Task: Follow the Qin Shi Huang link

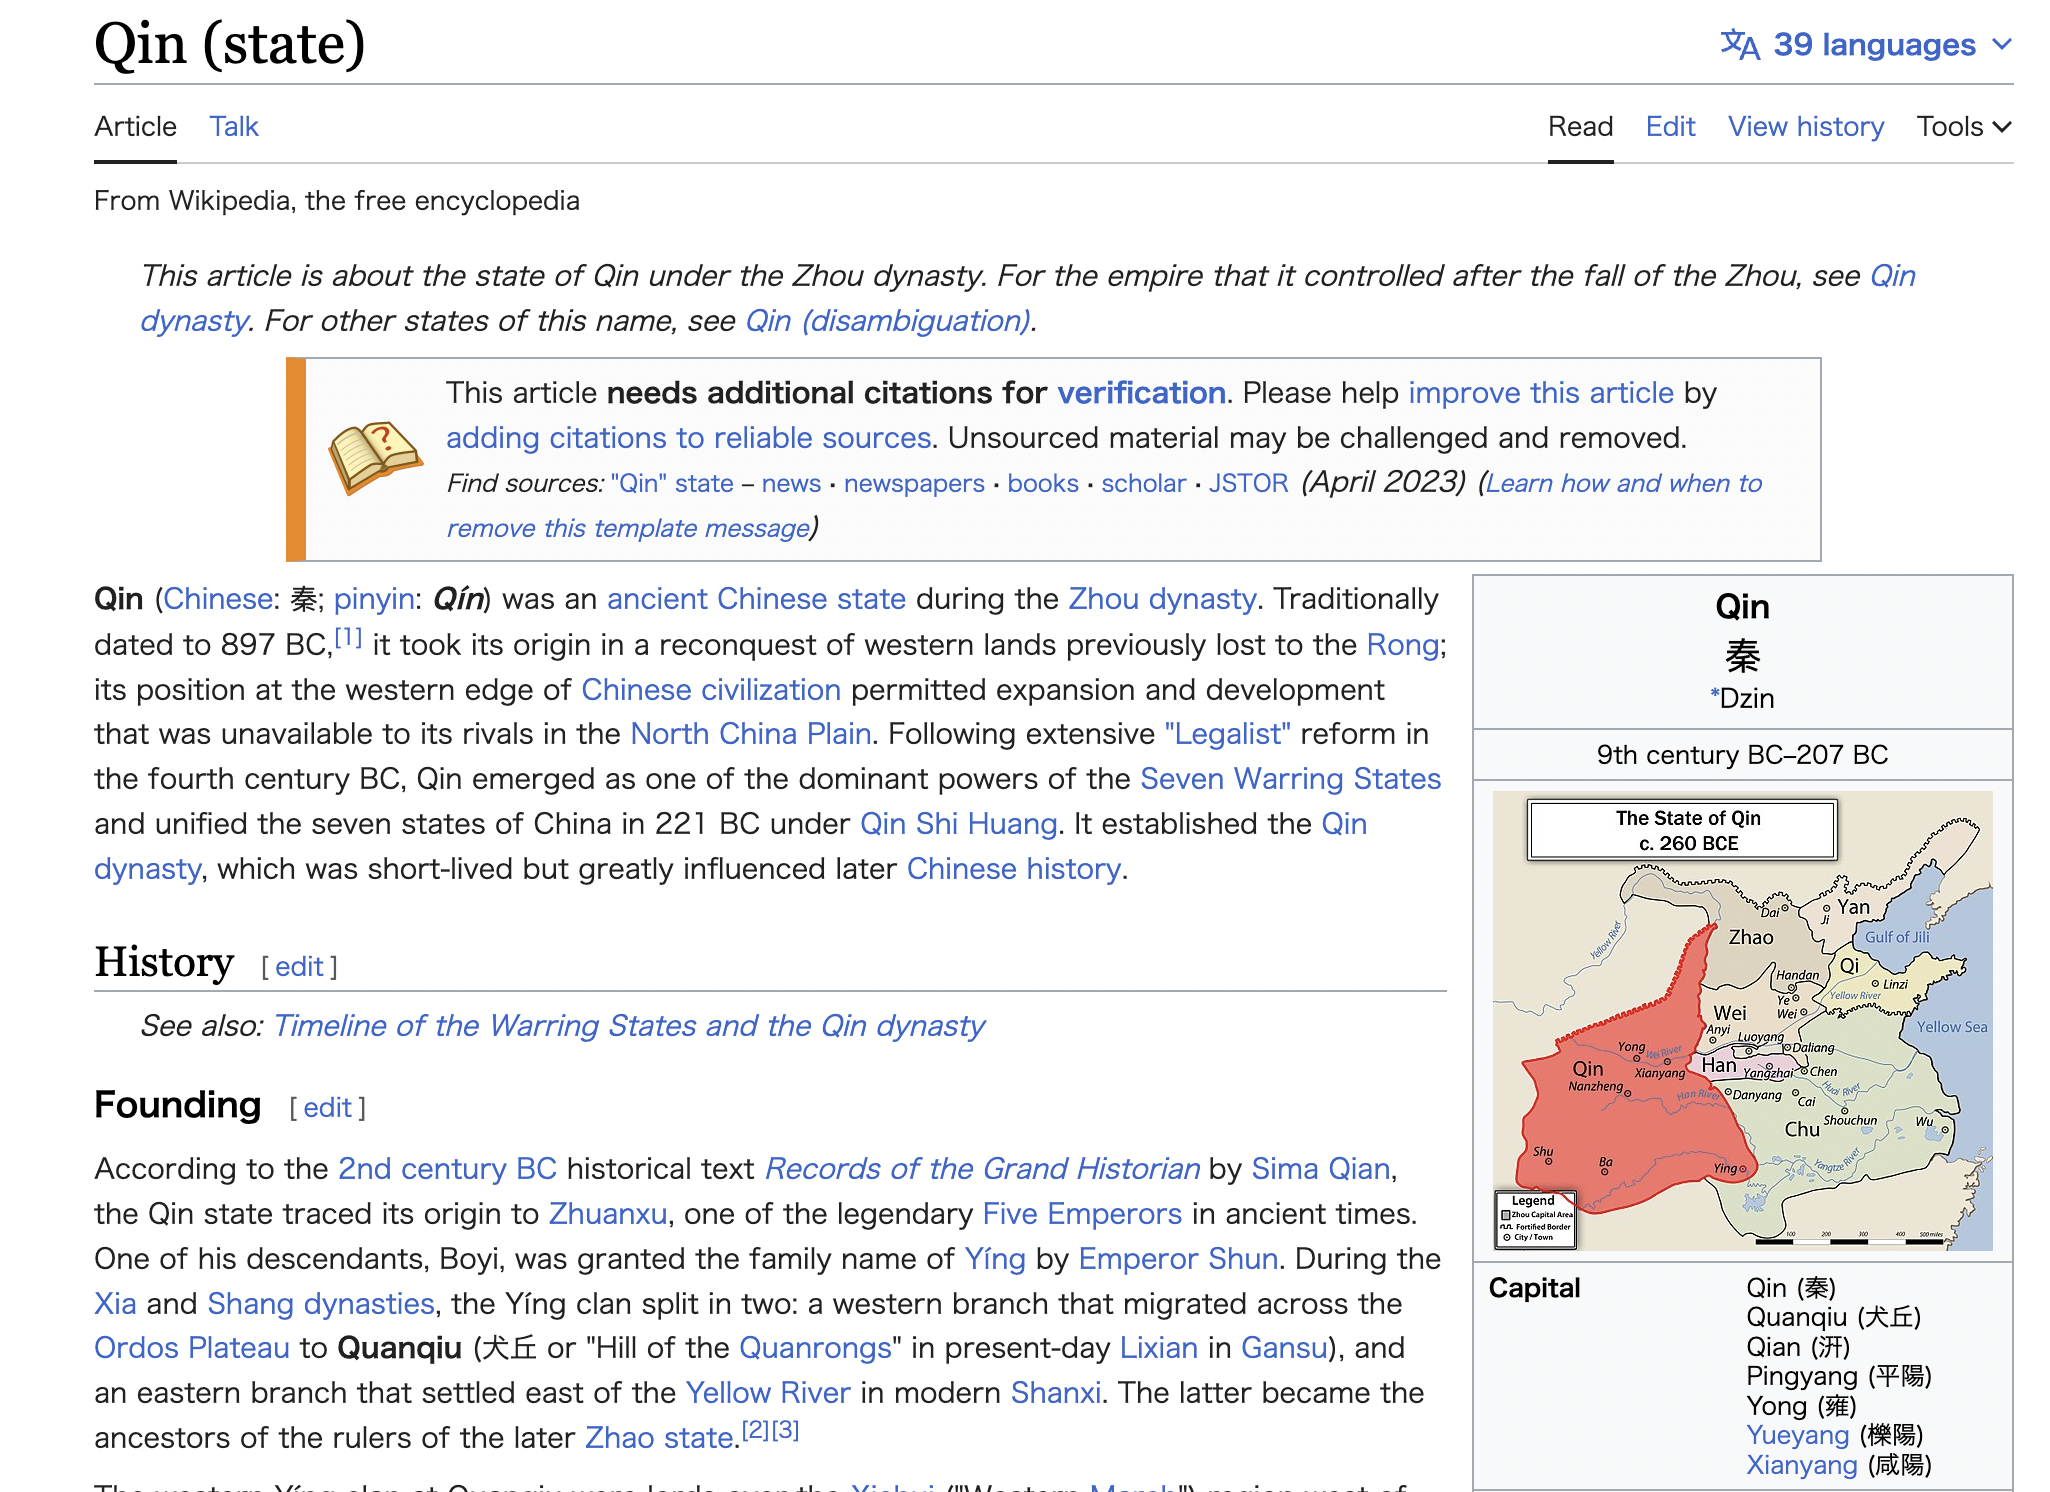Action: coord(959,823)
